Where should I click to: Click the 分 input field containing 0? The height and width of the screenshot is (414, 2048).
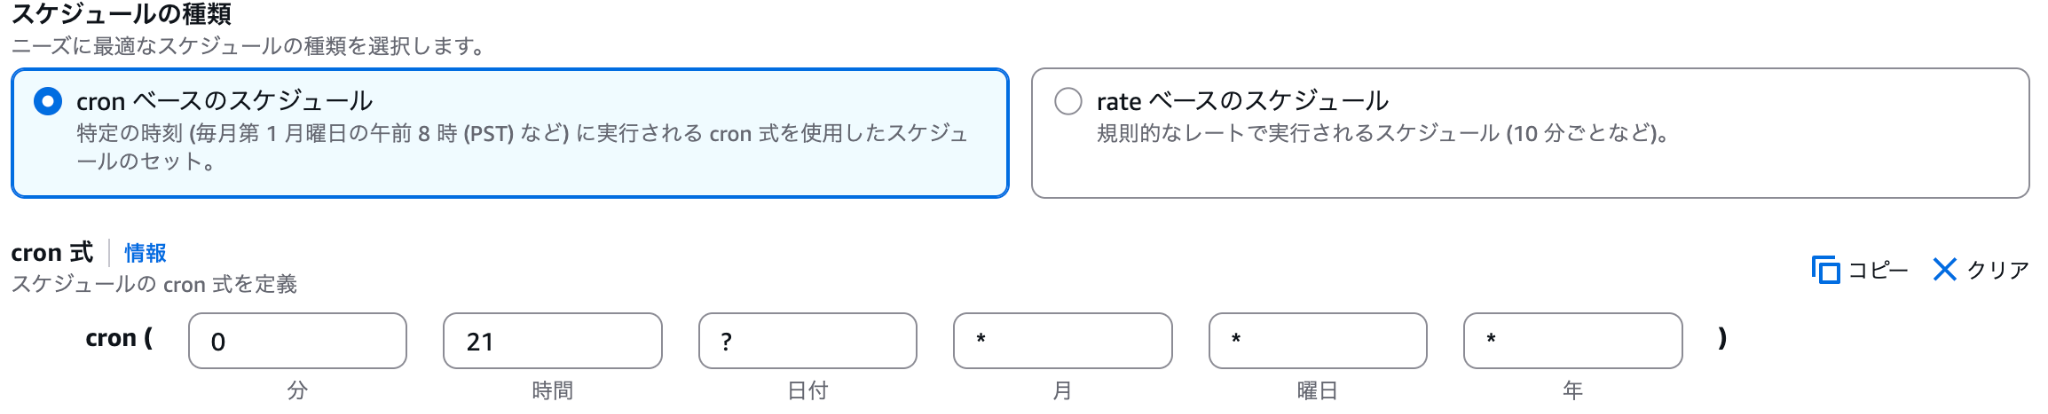coord(297,341)
